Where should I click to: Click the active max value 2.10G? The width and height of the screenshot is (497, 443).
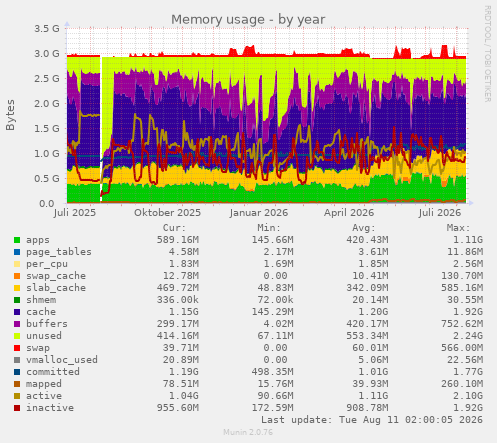click(468, 396)
